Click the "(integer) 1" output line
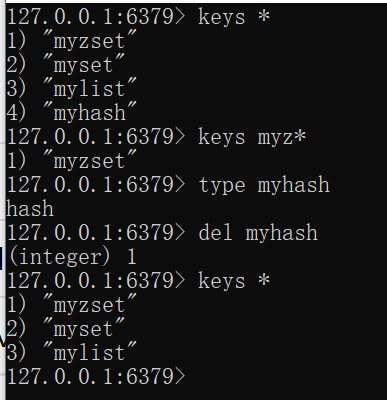Image resolution: width=387 pixels, height=400 pixels. pos(72,257)
